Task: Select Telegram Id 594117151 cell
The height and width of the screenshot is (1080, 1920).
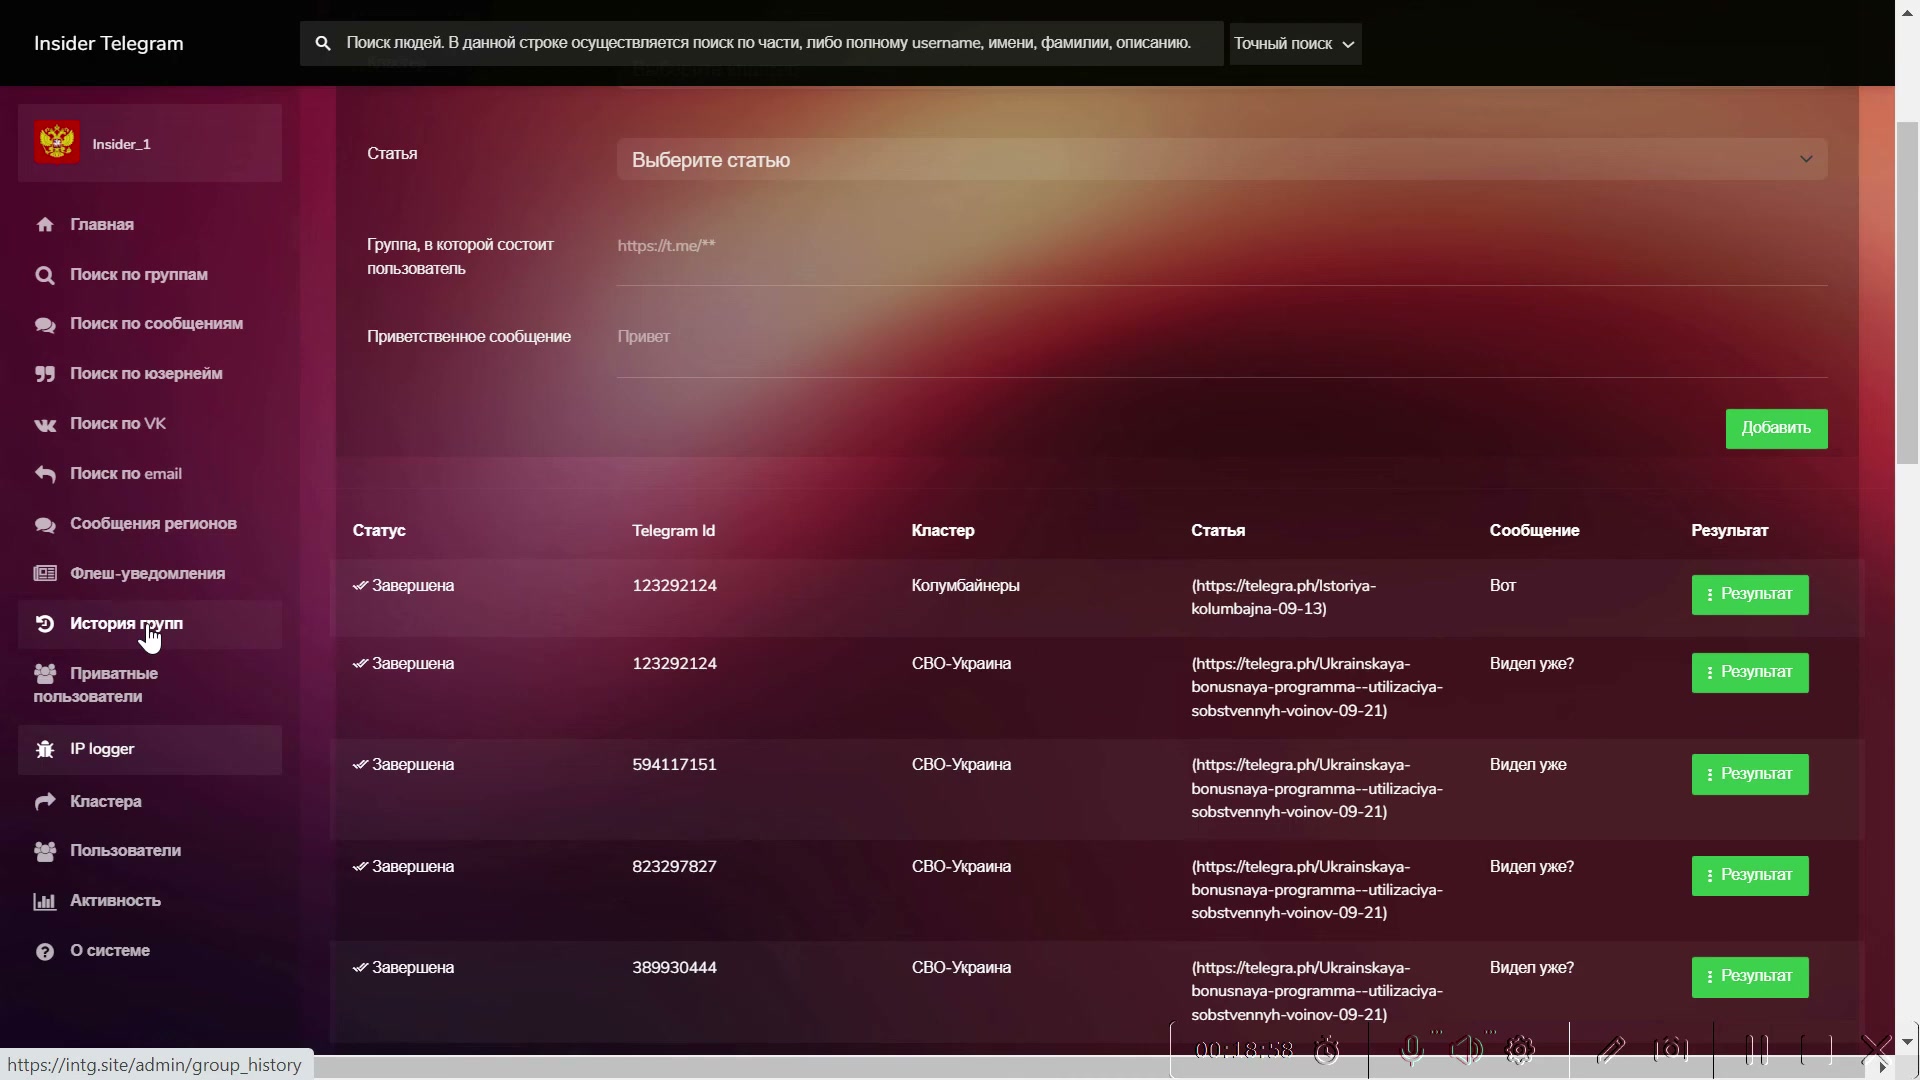Action: tap(674, 765)
